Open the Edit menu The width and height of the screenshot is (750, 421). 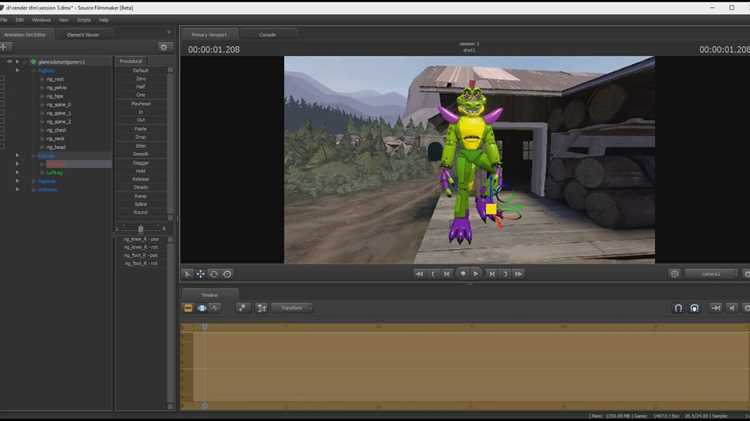click(20, 20)
